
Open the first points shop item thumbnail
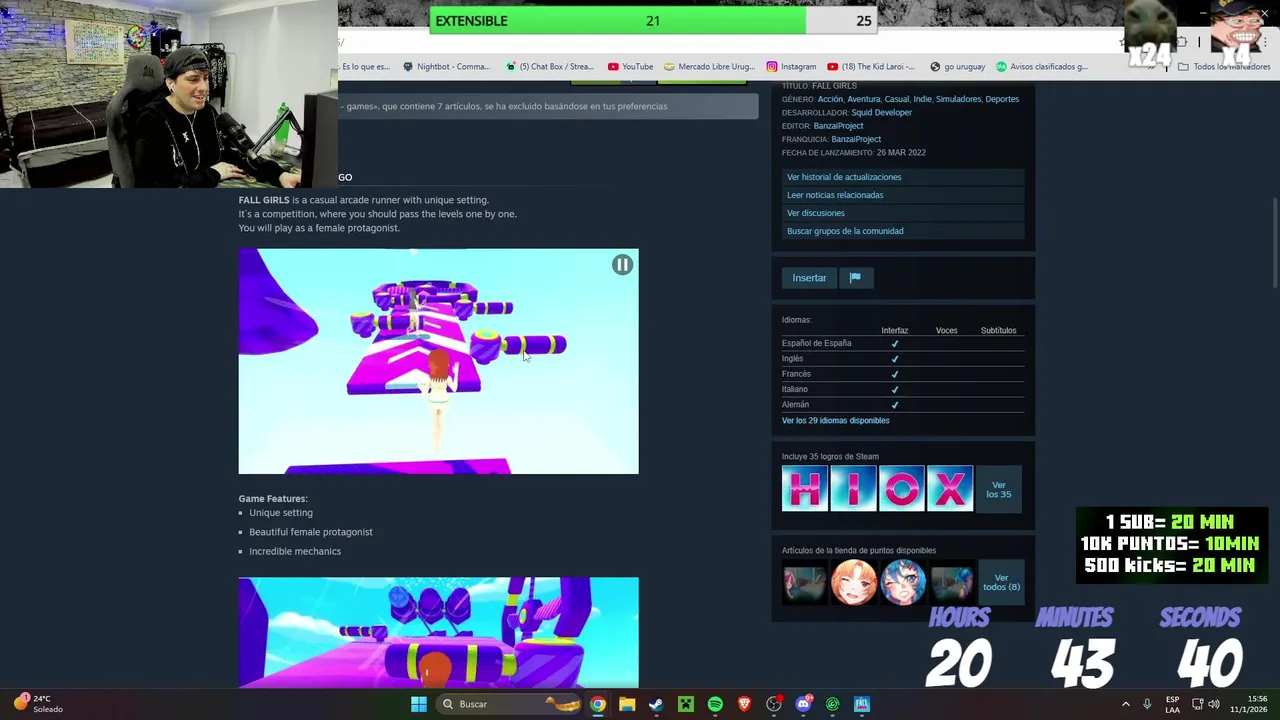805,582
